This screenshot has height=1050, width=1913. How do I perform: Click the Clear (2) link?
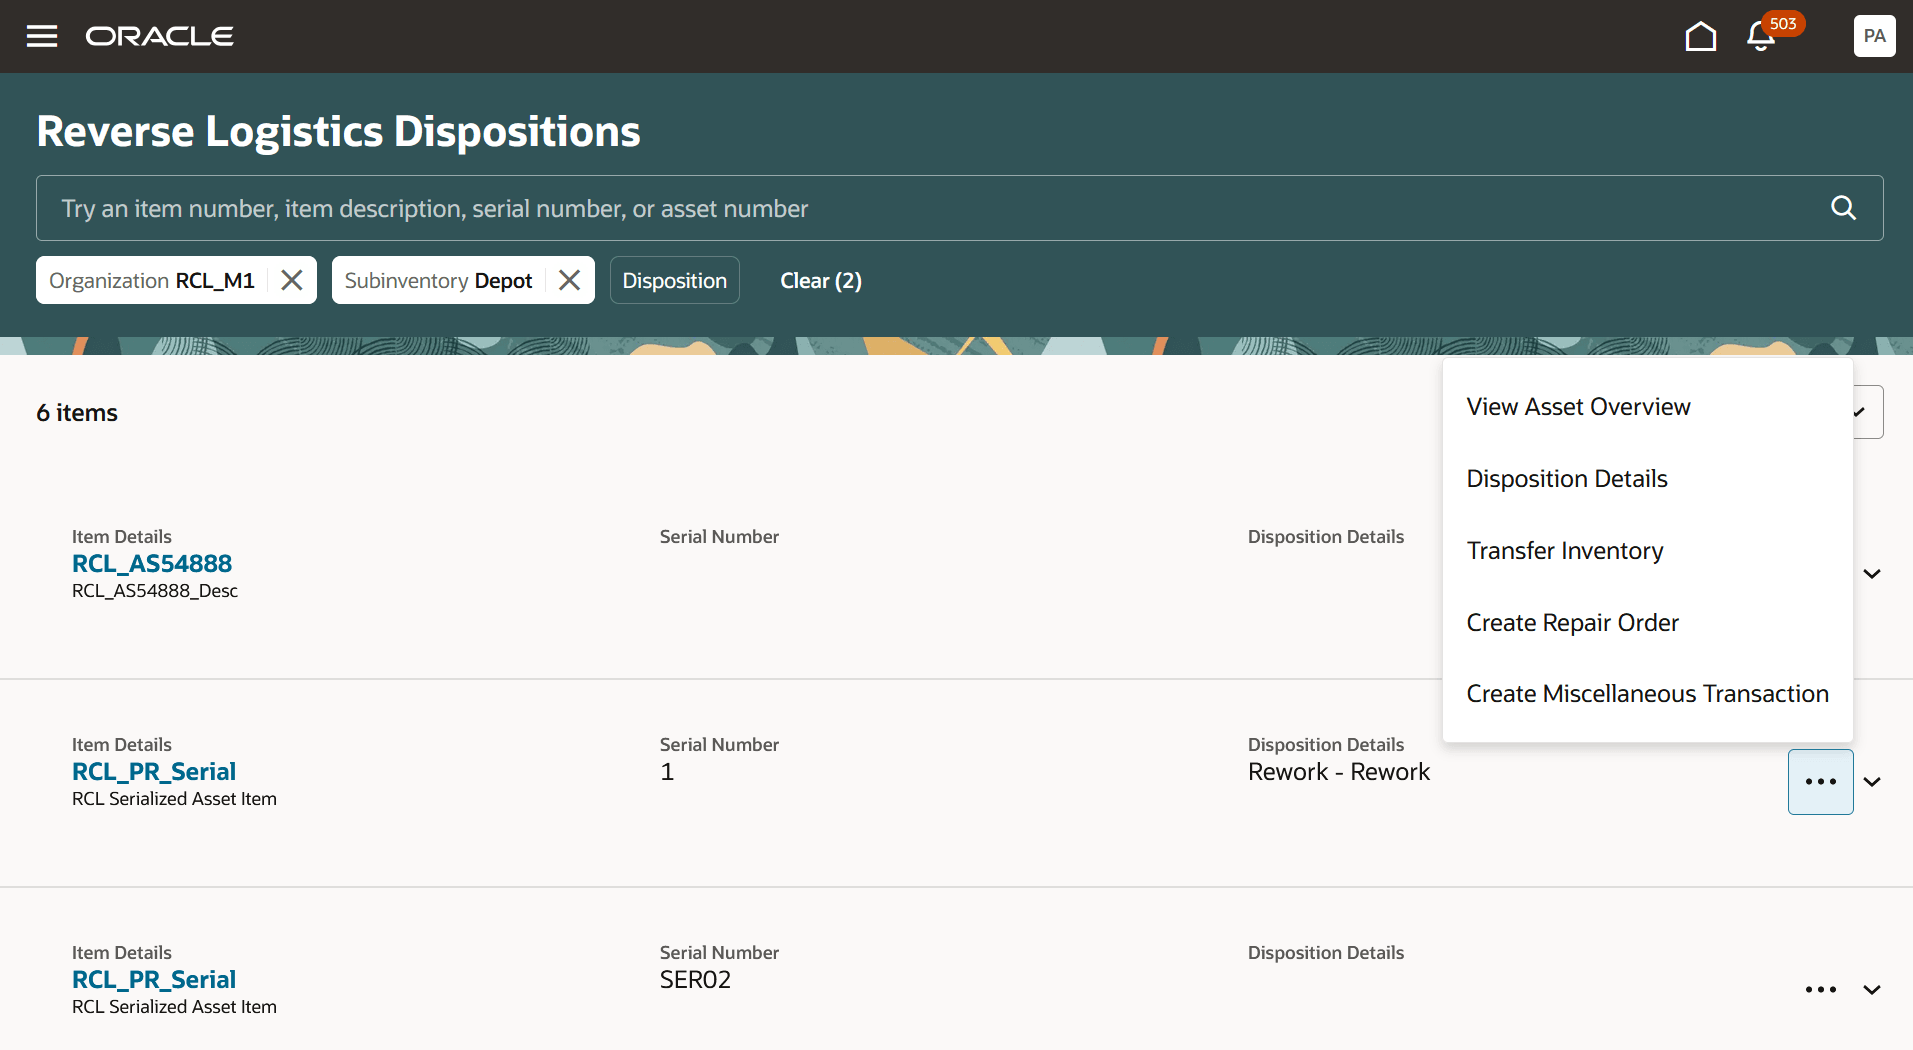click(x=820, y=280)
